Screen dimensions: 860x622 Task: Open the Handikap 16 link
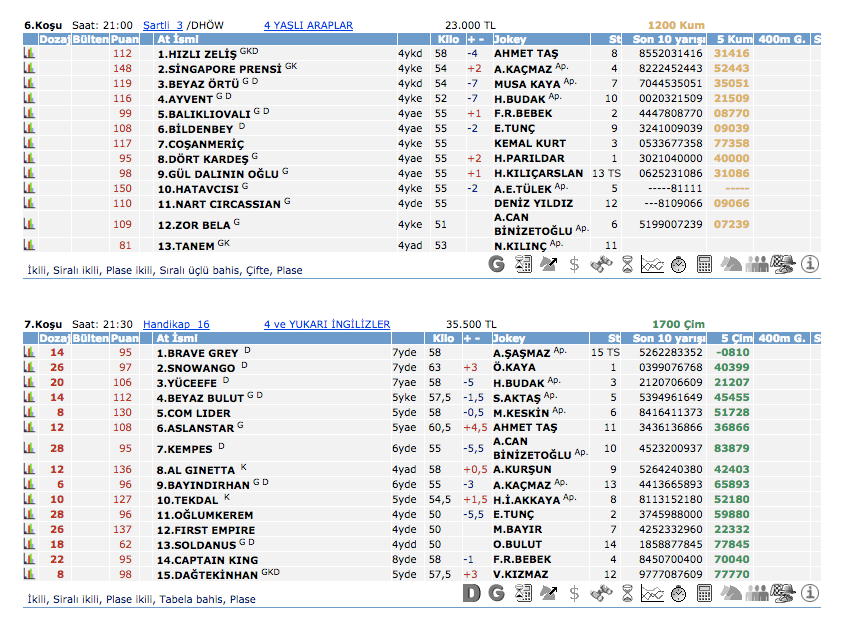click(176, 324)
